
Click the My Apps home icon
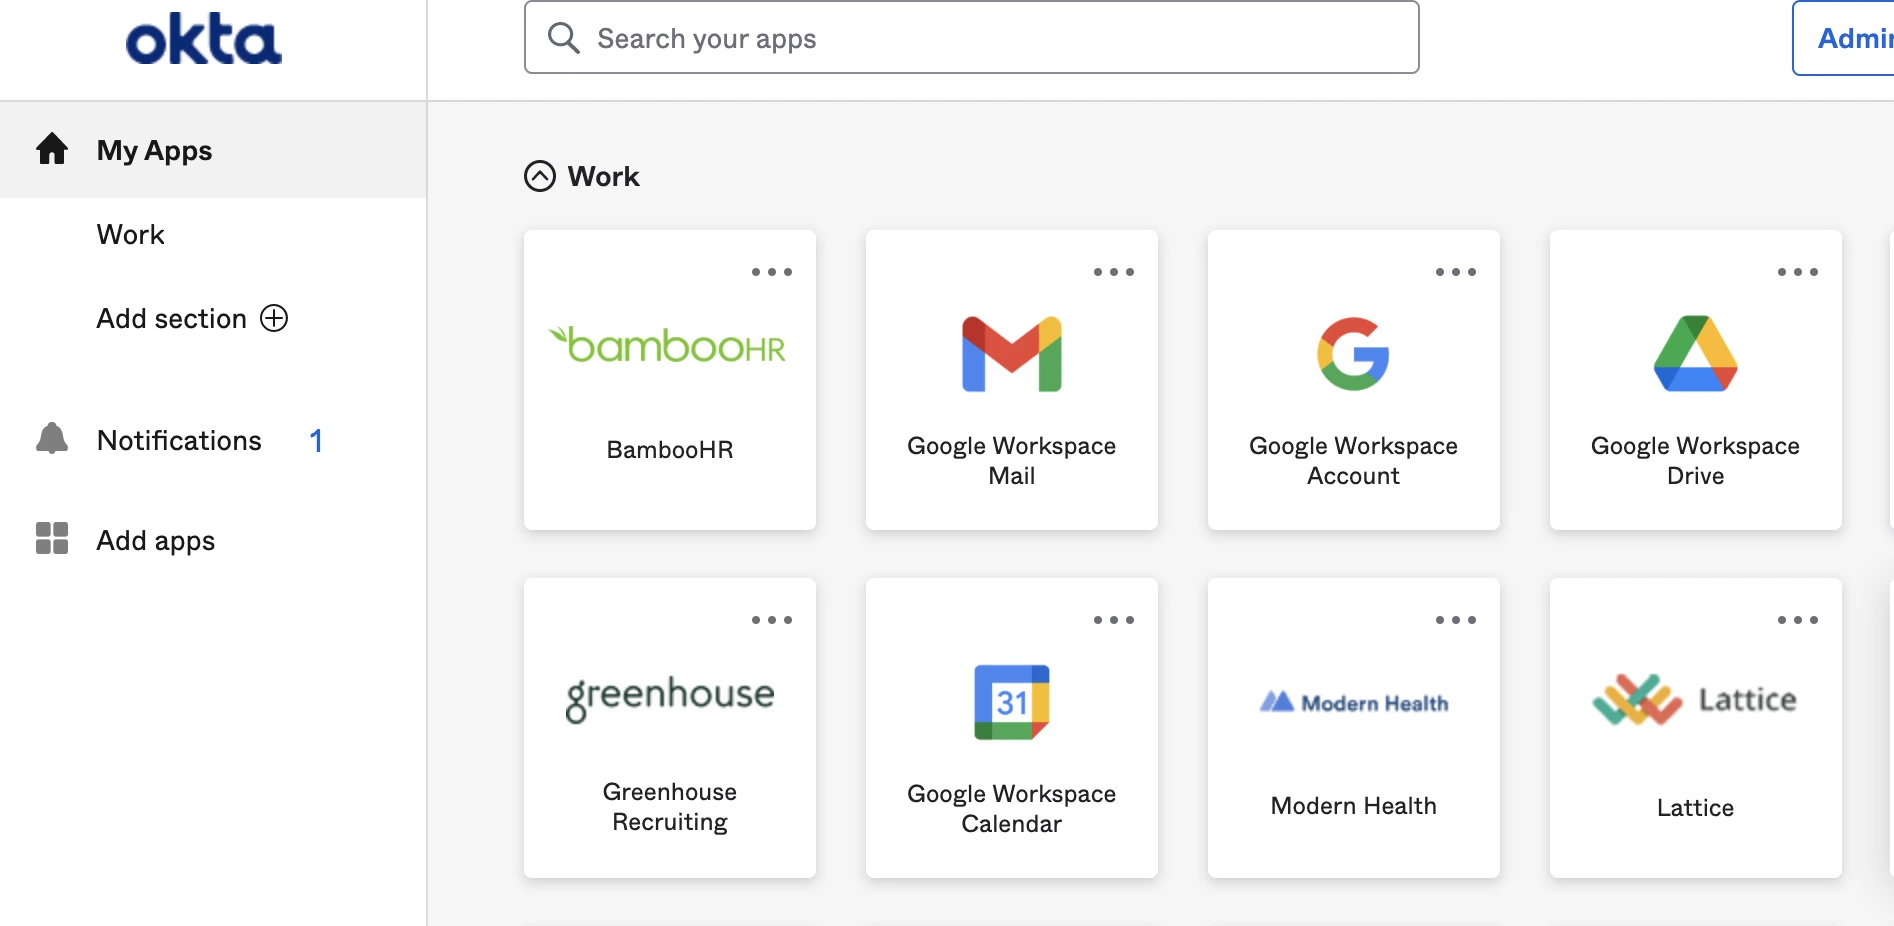click(x=52, y=149)
